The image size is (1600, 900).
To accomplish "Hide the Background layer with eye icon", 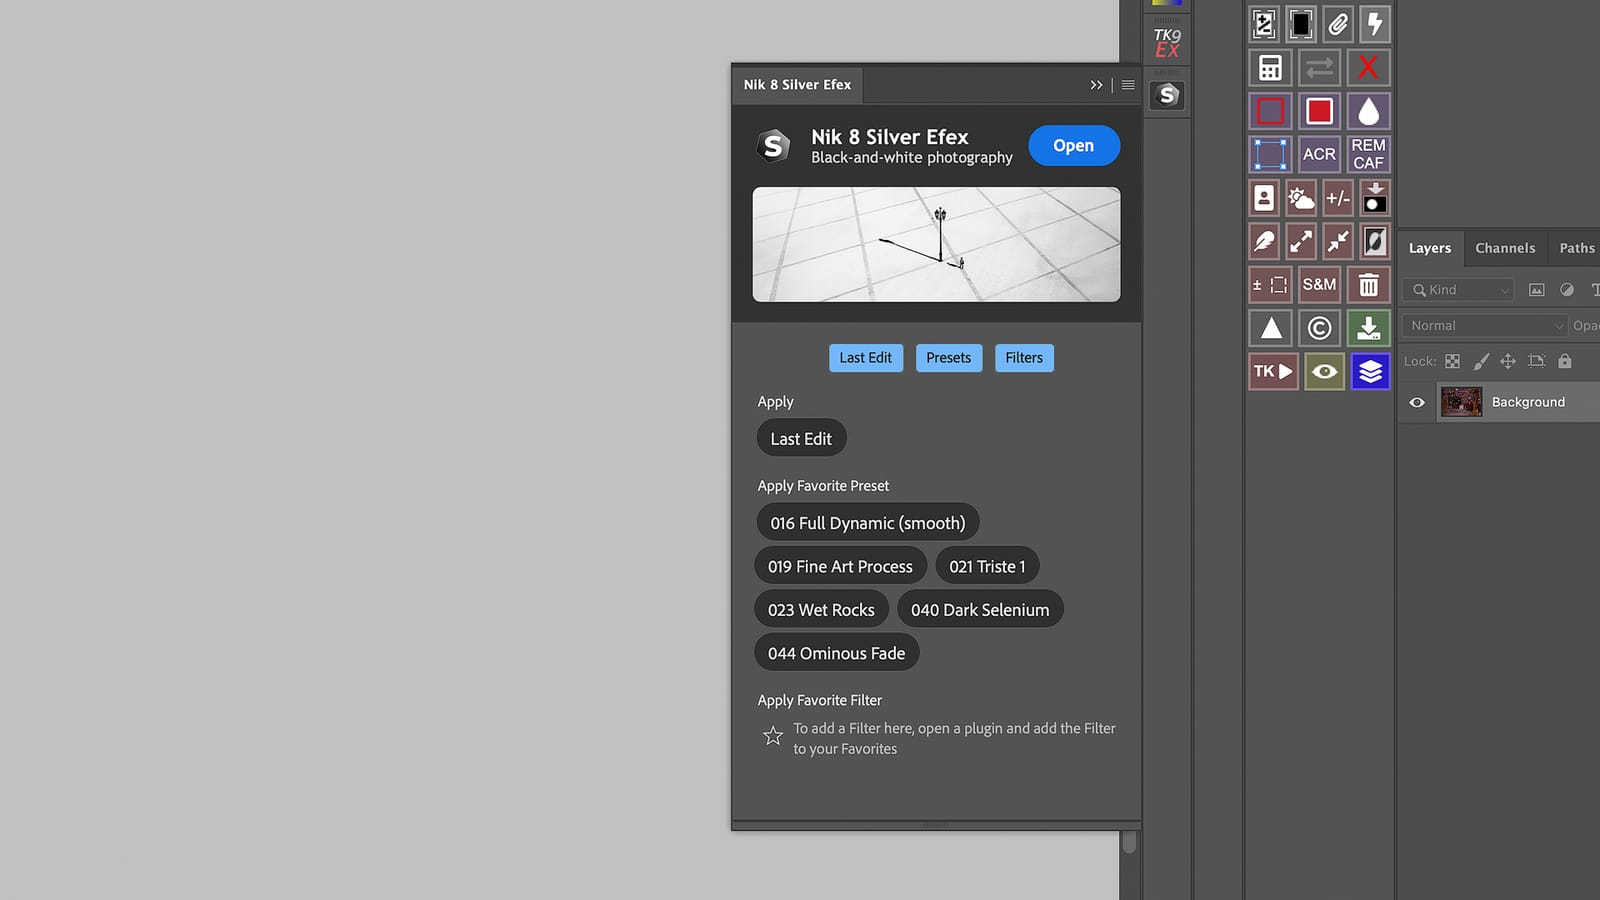I will [x=1417, y=403].
